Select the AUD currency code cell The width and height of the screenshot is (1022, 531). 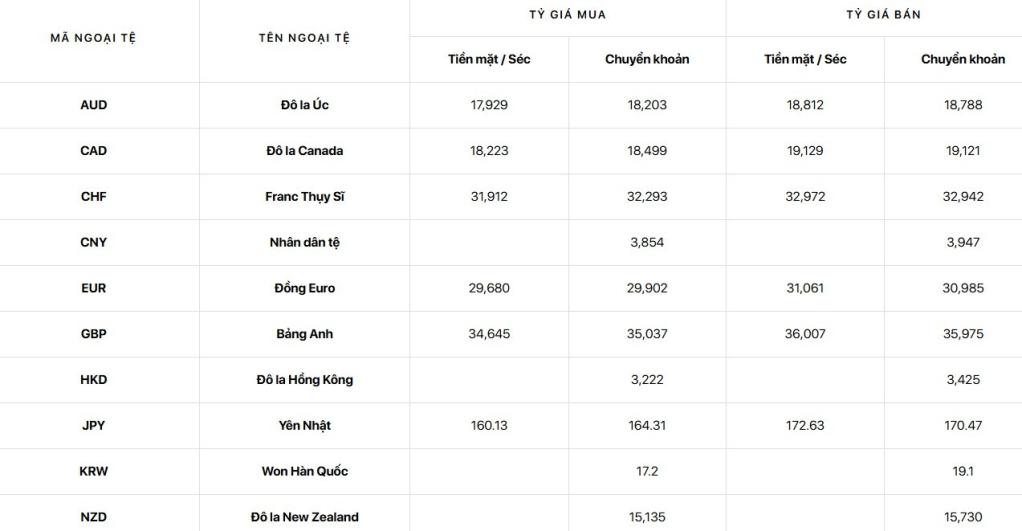[93, 105]
